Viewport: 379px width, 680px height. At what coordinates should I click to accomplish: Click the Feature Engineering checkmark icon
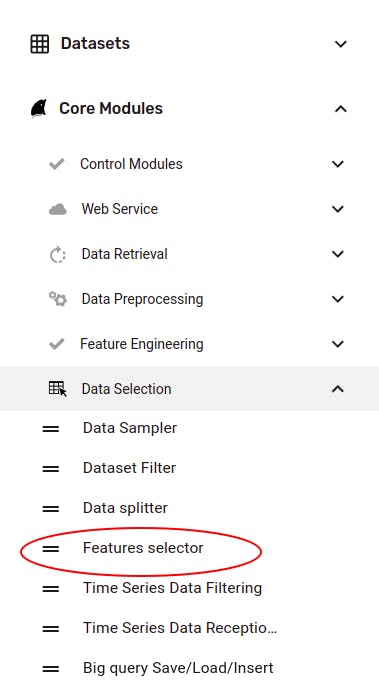(x=57, y=344)
